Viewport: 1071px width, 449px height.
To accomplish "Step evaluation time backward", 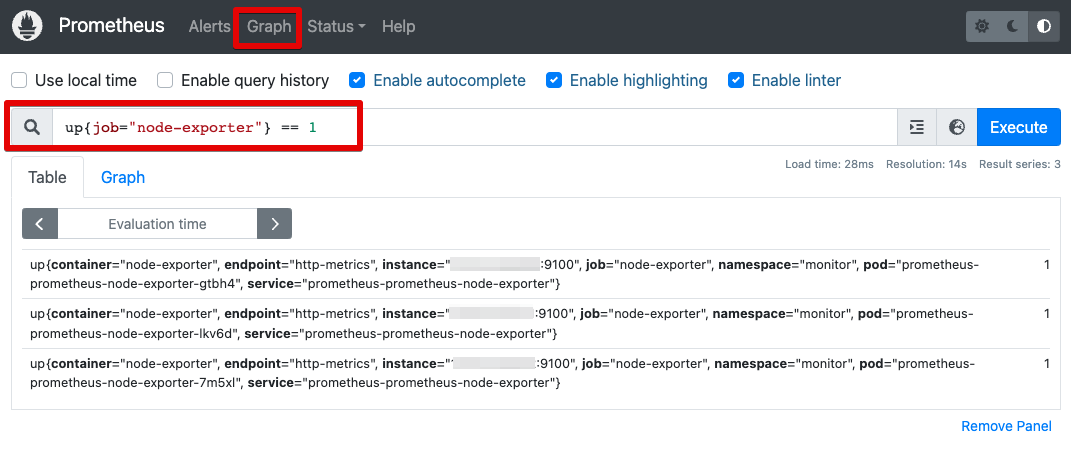I will click(x=40, y=223).
